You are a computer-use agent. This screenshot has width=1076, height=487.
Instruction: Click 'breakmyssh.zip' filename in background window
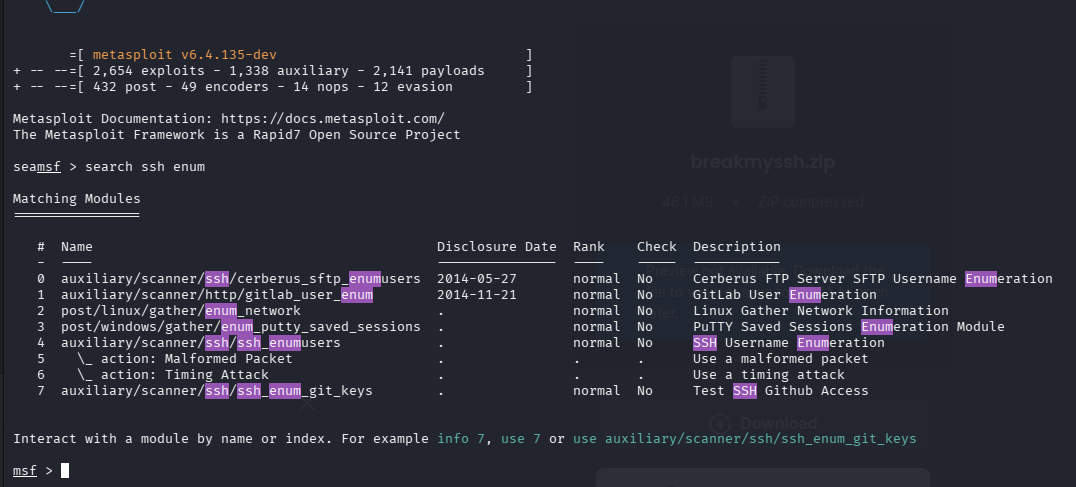coord(762,163)
